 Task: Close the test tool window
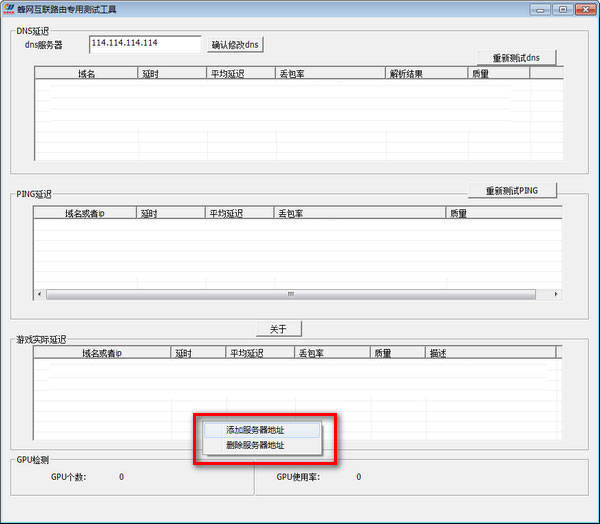(x=584, y=9)
